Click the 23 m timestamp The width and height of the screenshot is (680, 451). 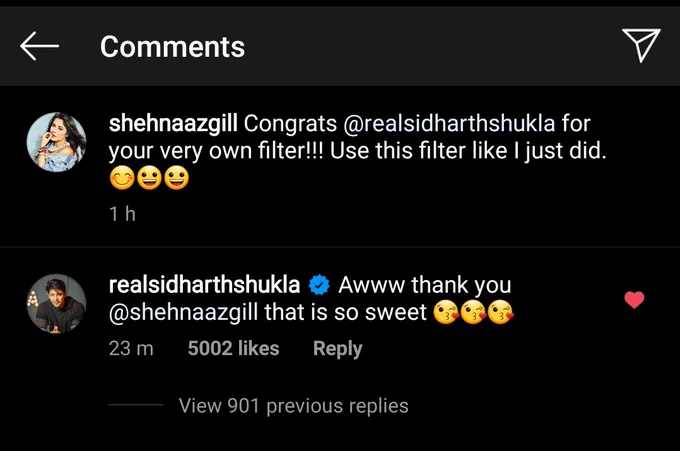pos(131,349)
